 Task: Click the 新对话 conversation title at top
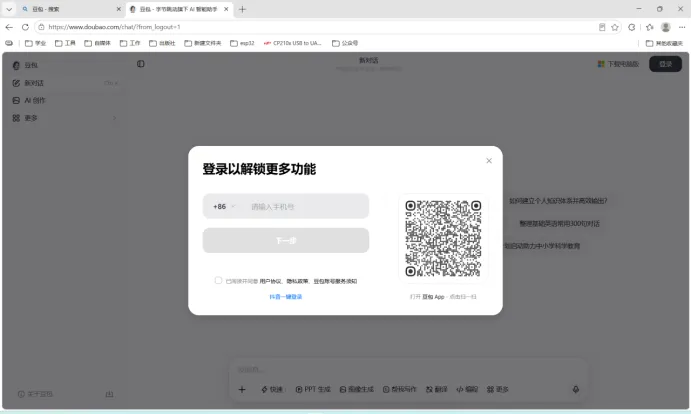tap(369, 60)
